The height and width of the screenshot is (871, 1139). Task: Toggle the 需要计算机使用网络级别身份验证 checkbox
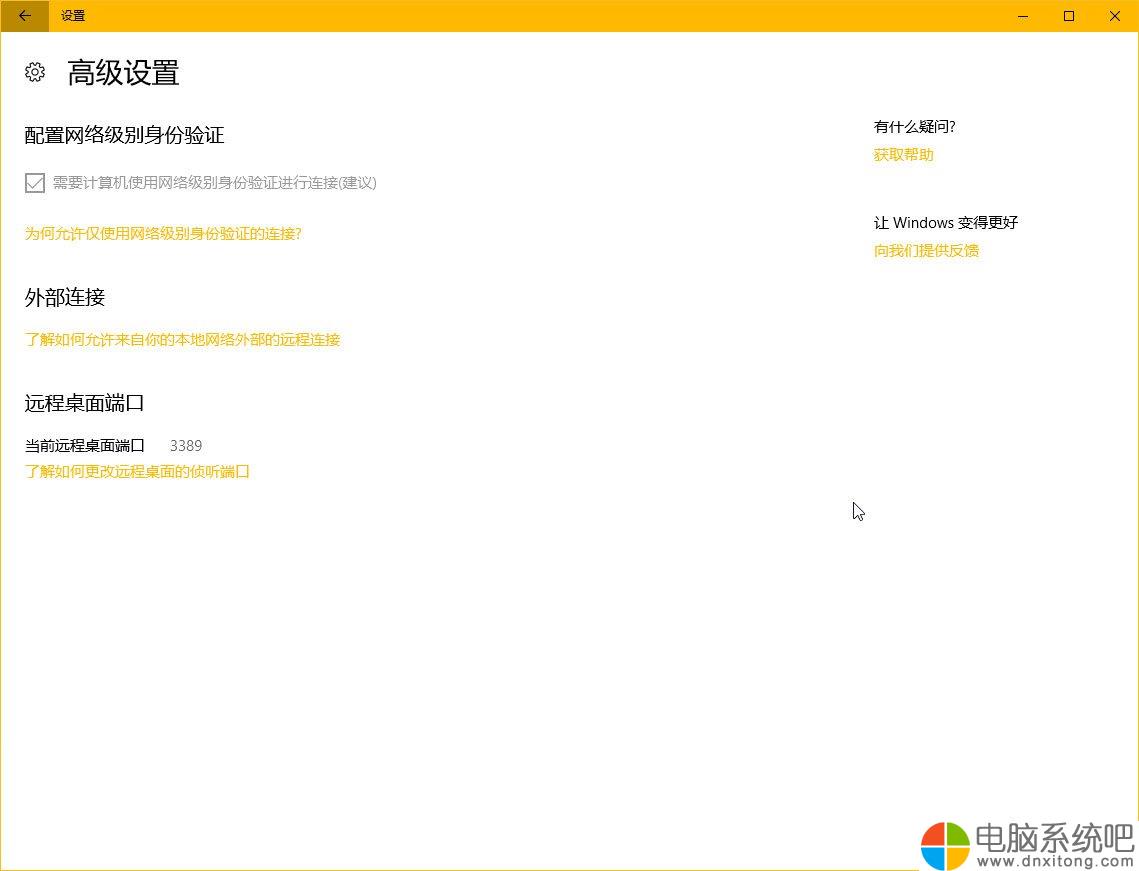(x=35, y=183)
